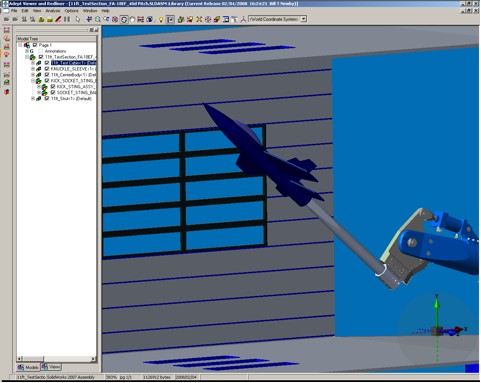The width and height of the screenshot is (481, 383).
Task: Toggle the 11ft_Strut checkbox
Action: (47, 98)
